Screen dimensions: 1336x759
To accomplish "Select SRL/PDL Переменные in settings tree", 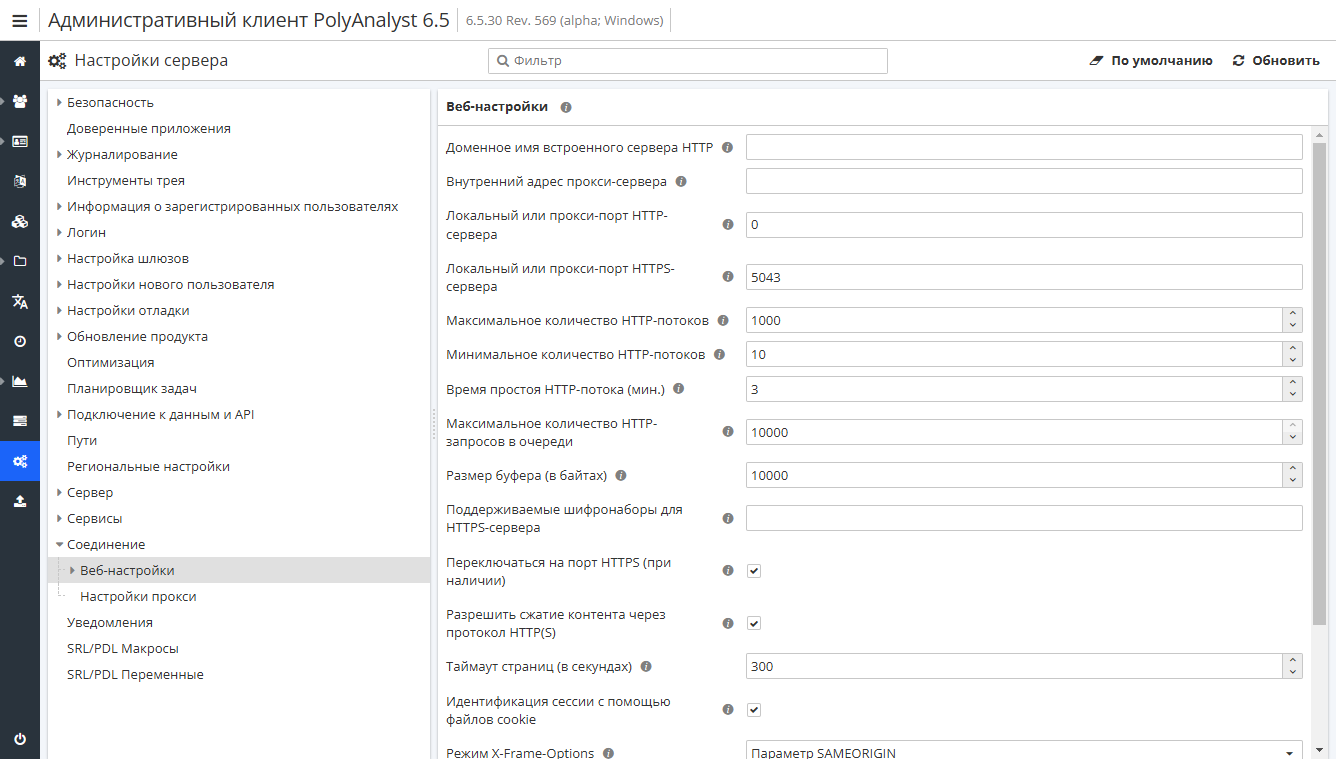I will 135,675.
